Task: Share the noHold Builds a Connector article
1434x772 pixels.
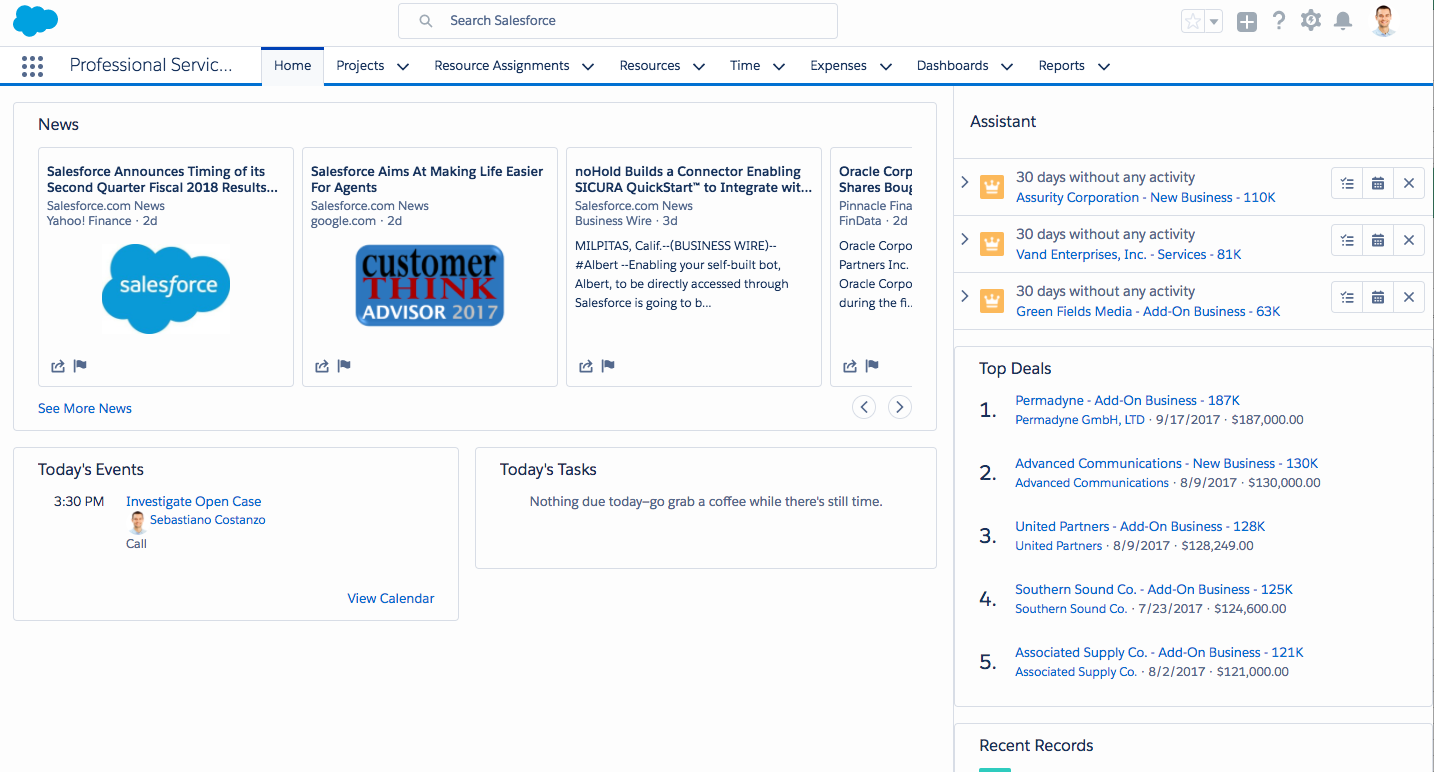Action: [x=586, y=366]
